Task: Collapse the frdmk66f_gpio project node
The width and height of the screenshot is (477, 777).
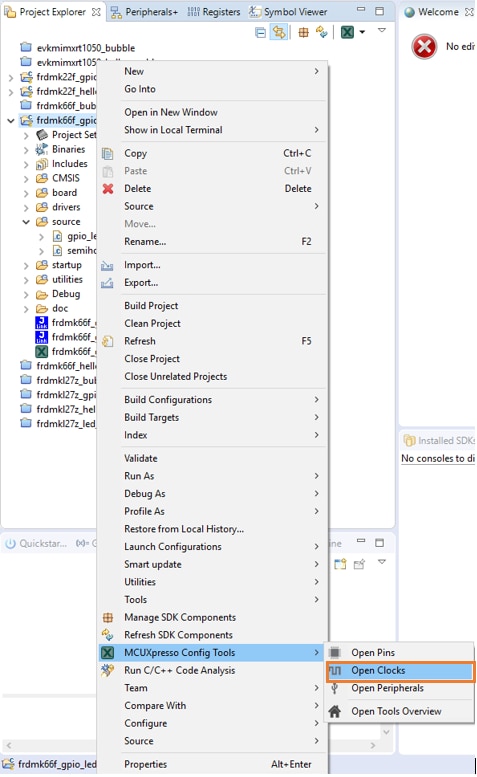Action: [11, 121]
